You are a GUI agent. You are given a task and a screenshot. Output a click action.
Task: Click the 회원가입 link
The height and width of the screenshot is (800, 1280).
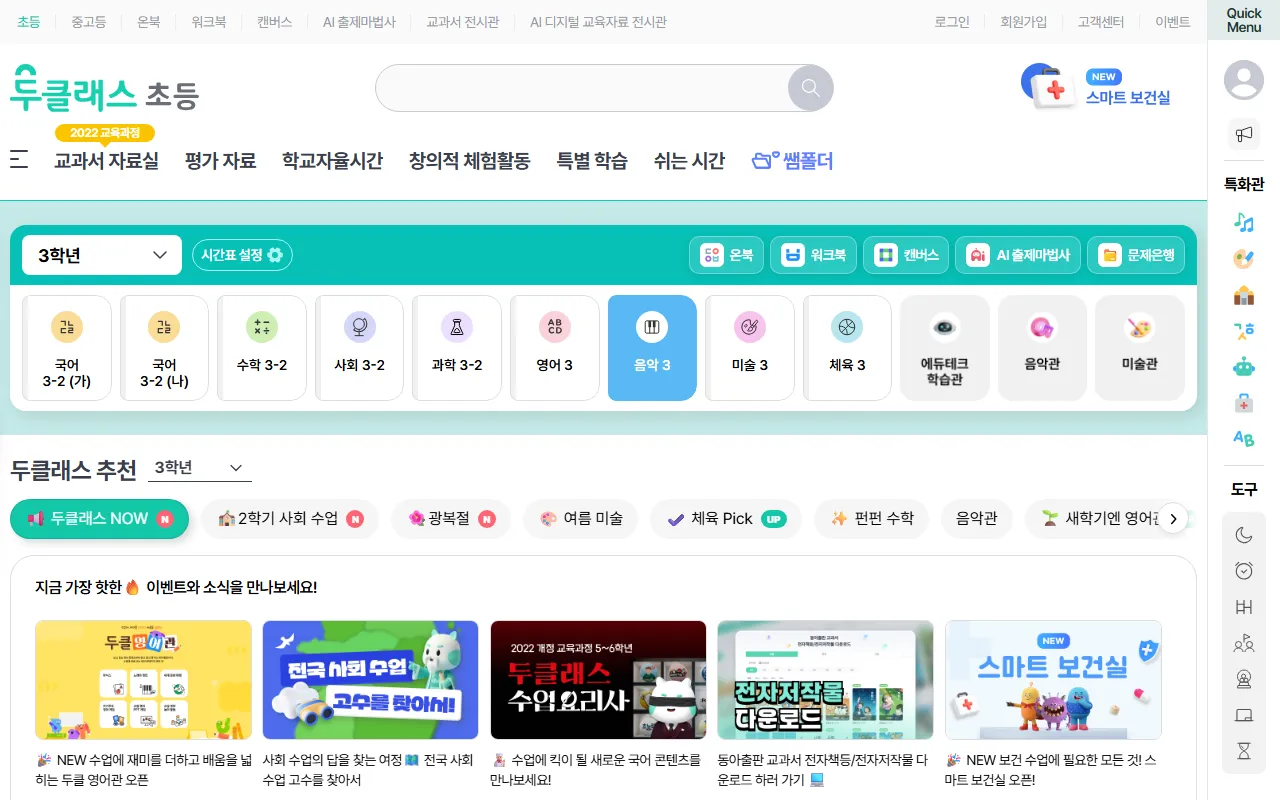pos(1024,22)
